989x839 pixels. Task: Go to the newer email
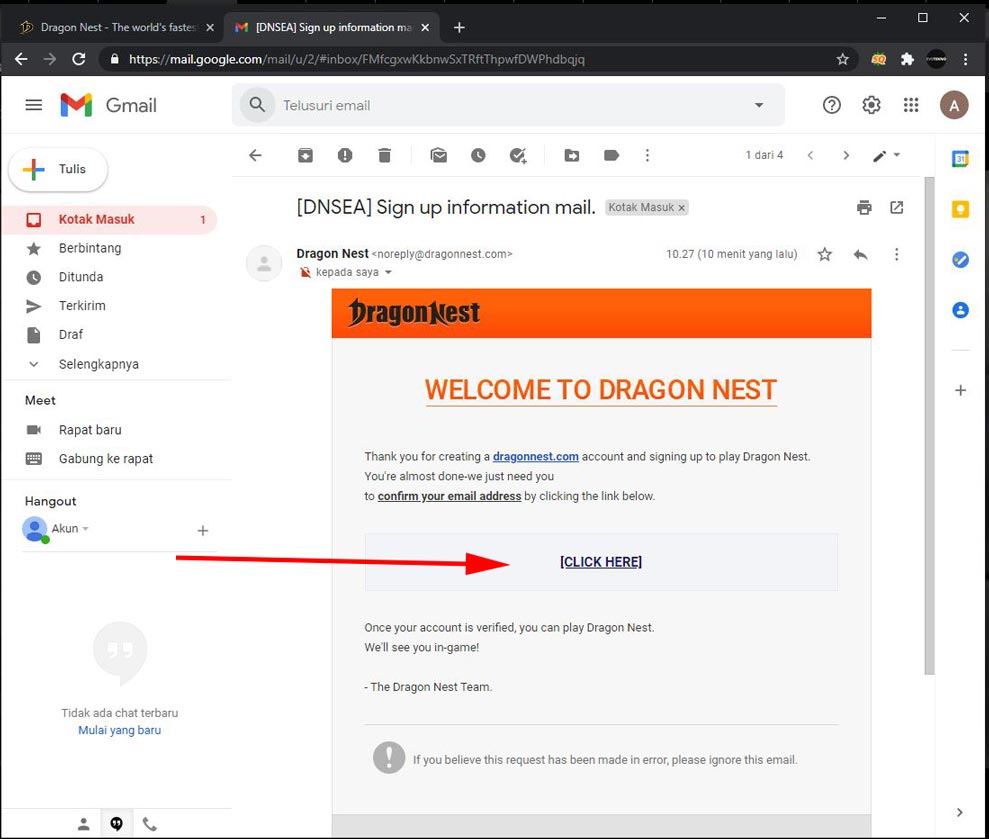pyautogui.click(x=810, y=155)
